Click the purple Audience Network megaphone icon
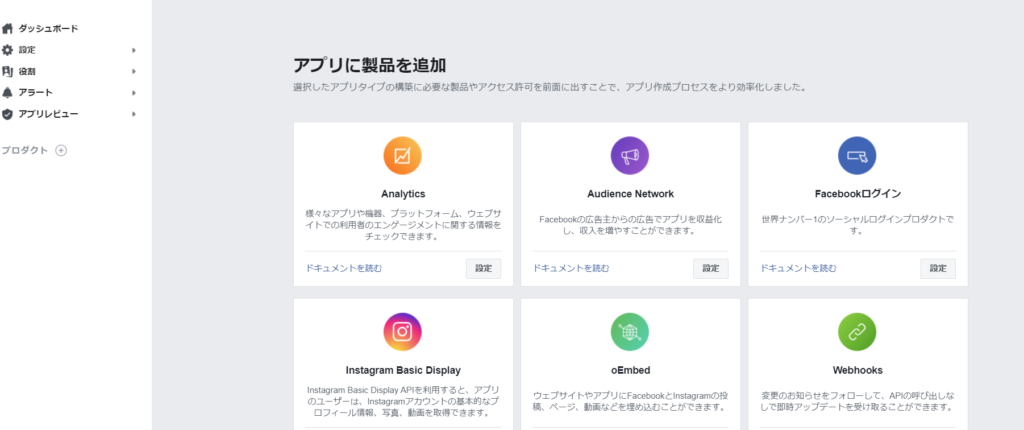This screenshot has width=1024, height=430. (630, 155)
